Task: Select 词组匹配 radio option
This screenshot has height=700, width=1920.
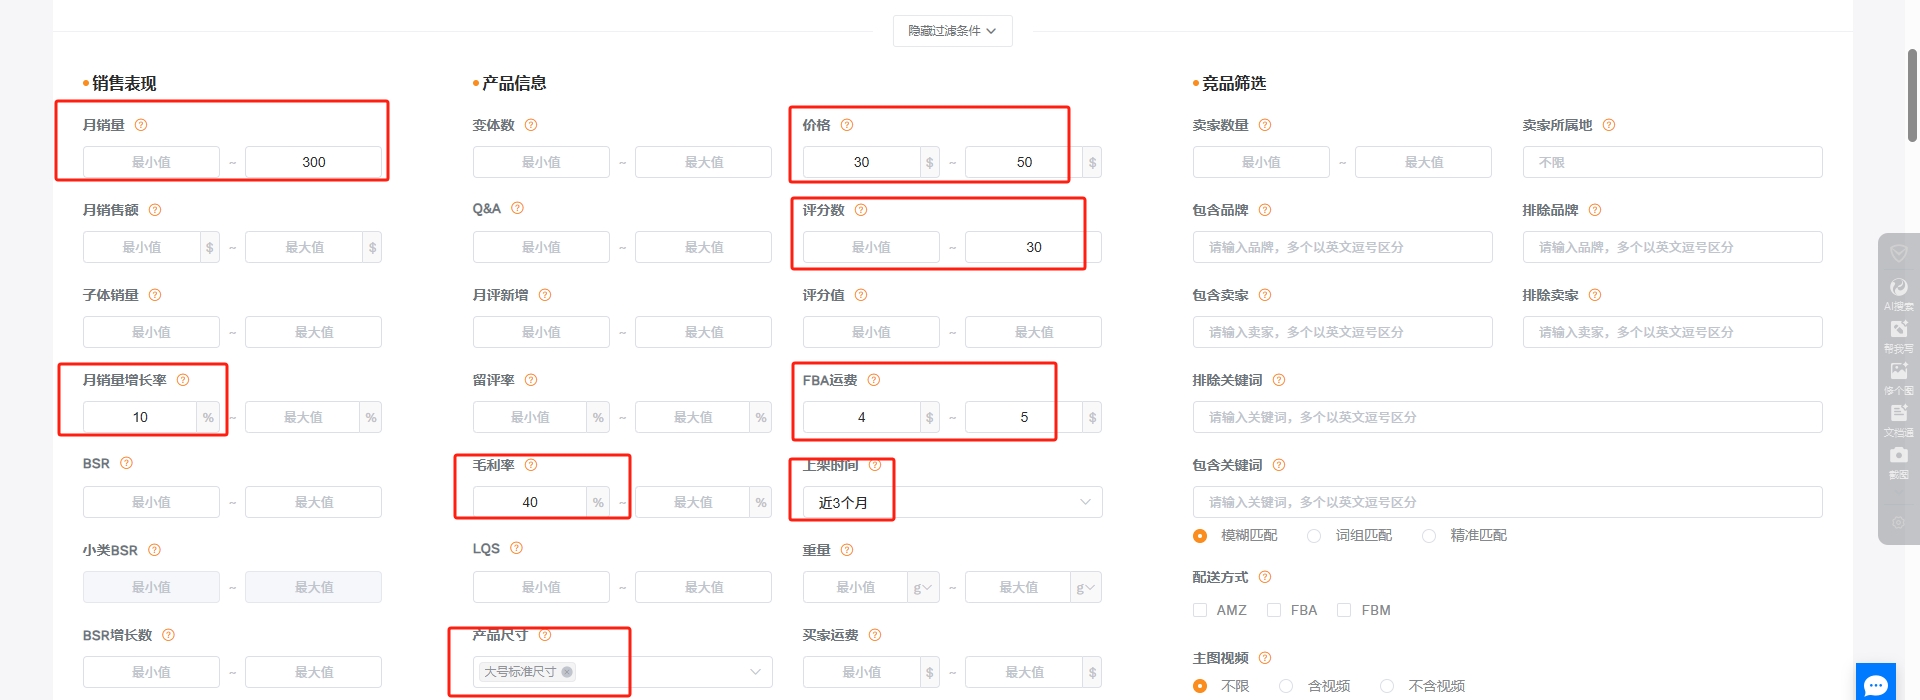Action: pos(1314,536)
